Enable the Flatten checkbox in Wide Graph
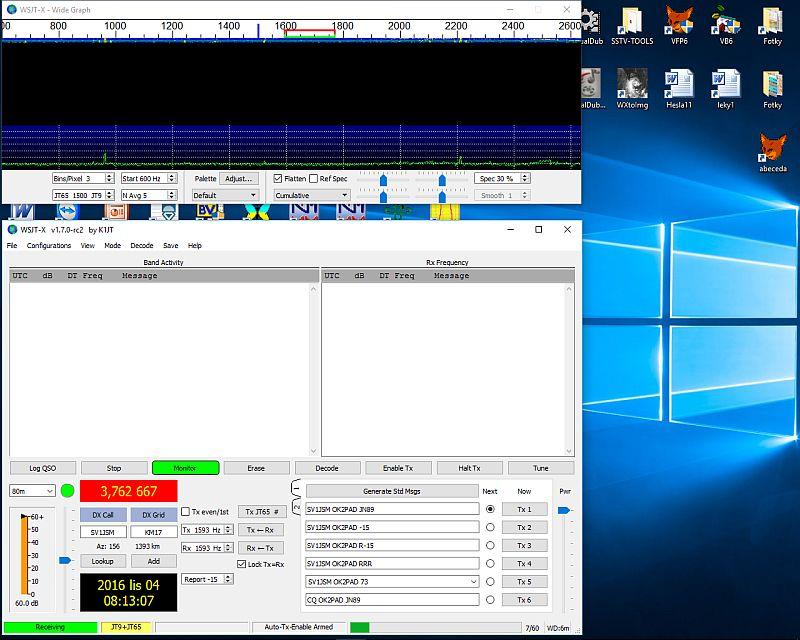The width and height of the screenshot is (800, 640). 278,179
